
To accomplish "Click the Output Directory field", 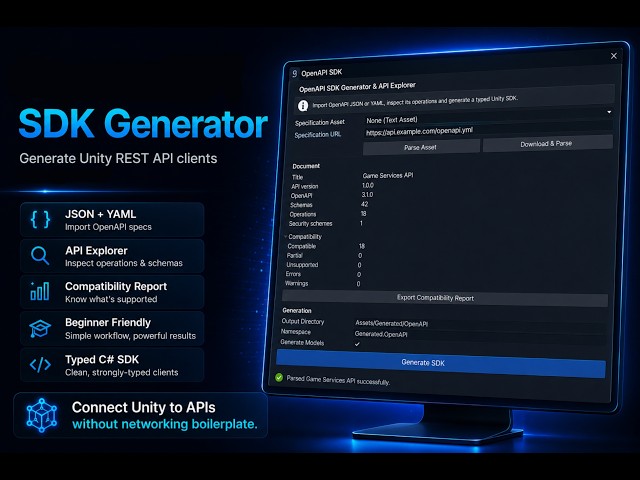I will click(x=480, y=324).
